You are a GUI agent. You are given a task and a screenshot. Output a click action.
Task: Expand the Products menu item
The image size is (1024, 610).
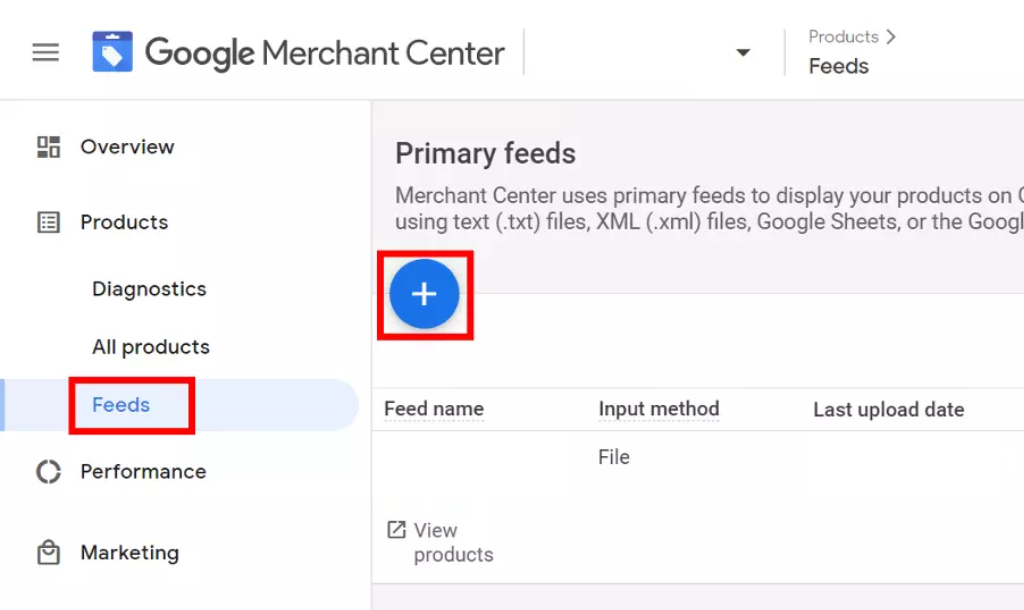click(x=124, y=223)
